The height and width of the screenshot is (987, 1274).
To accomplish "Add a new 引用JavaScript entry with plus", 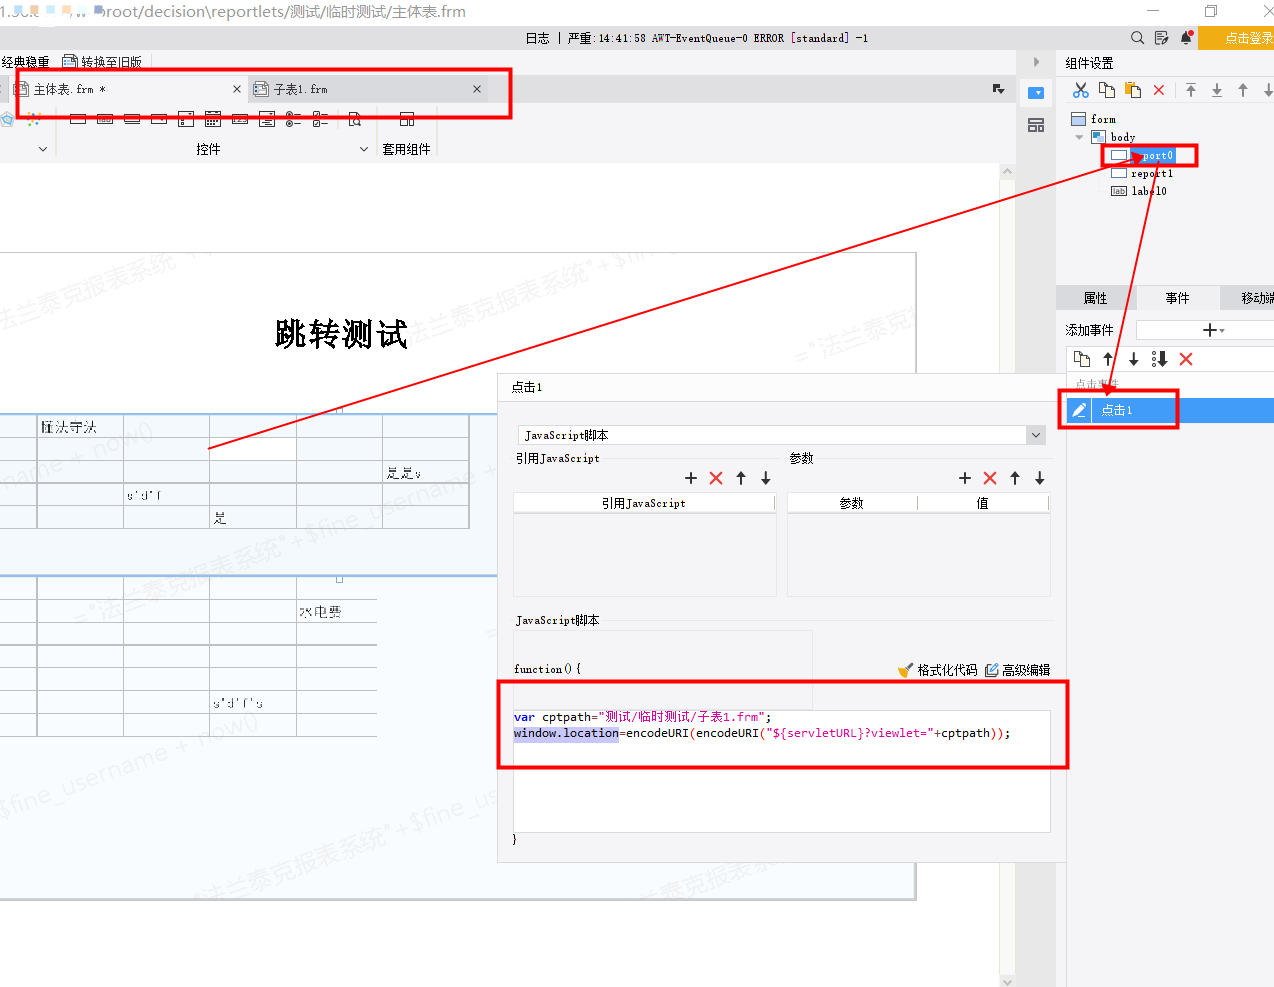I will (691, 478).
